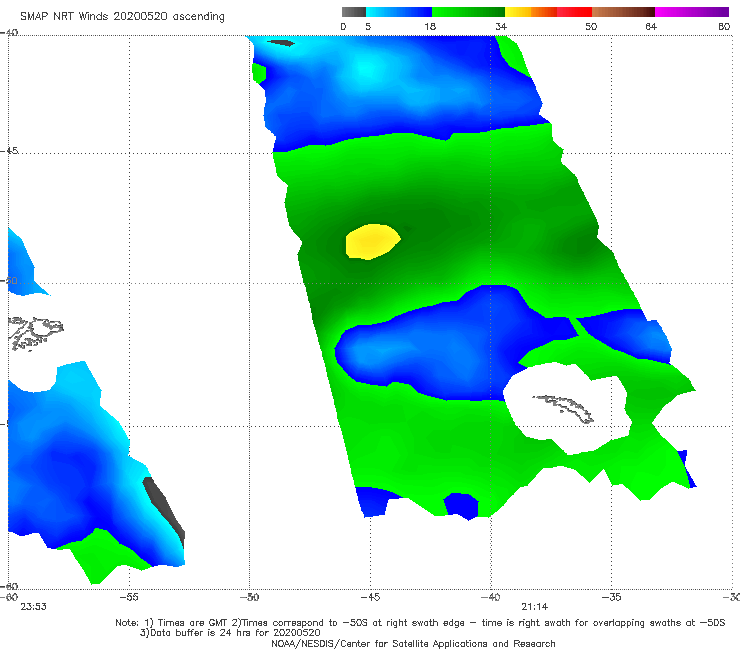740x650 pixels.
Task: Click the green segment of the color bar
Action: pyautogui.click(x=468, y=12)
